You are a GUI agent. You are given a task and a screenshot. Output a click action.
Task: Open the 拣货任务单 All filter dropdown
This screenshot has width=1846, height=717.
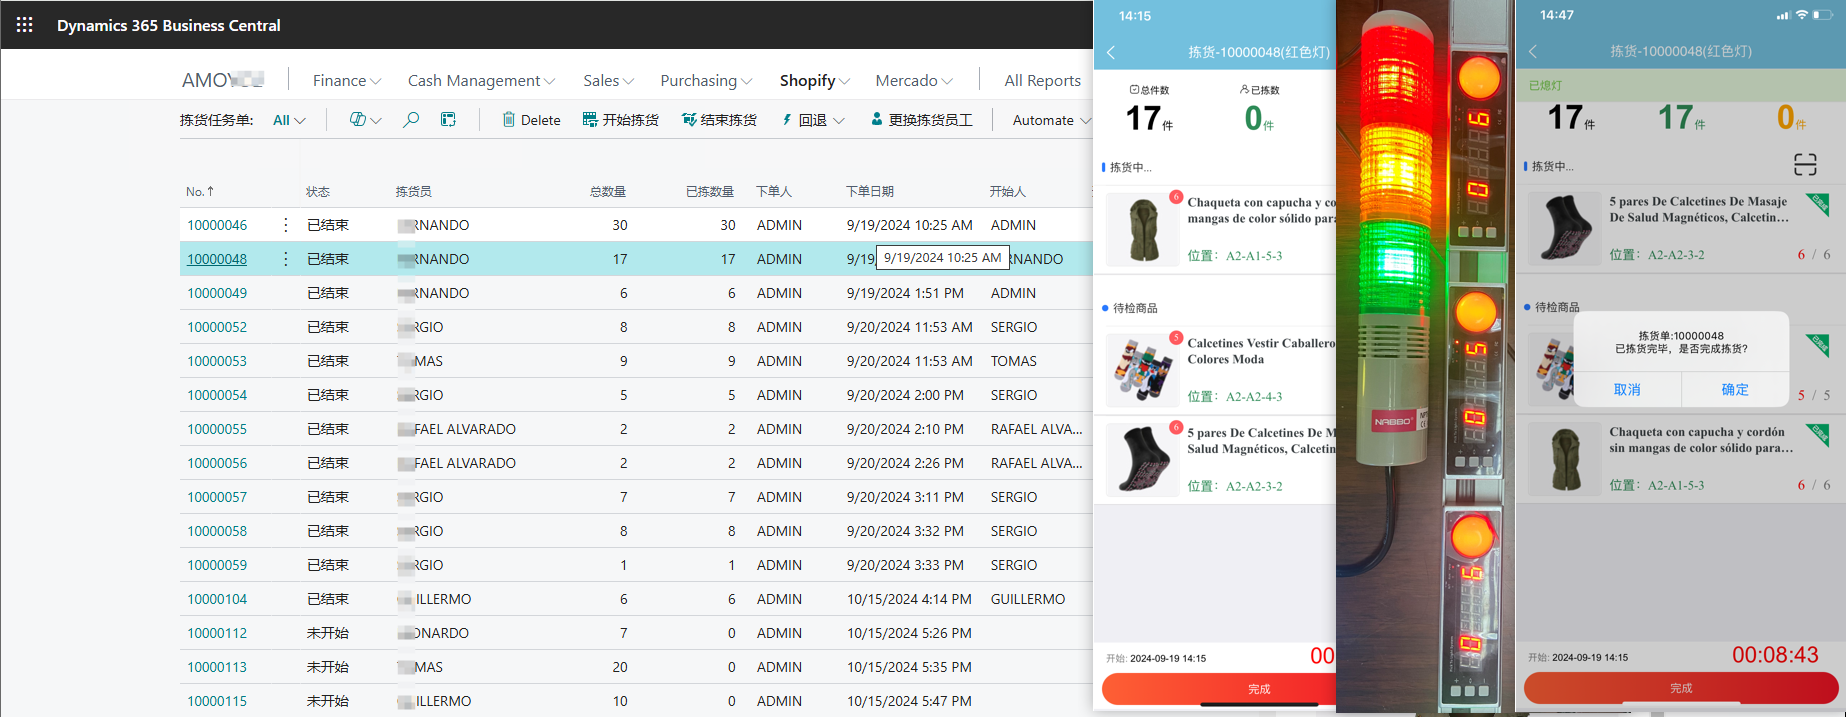289,120
